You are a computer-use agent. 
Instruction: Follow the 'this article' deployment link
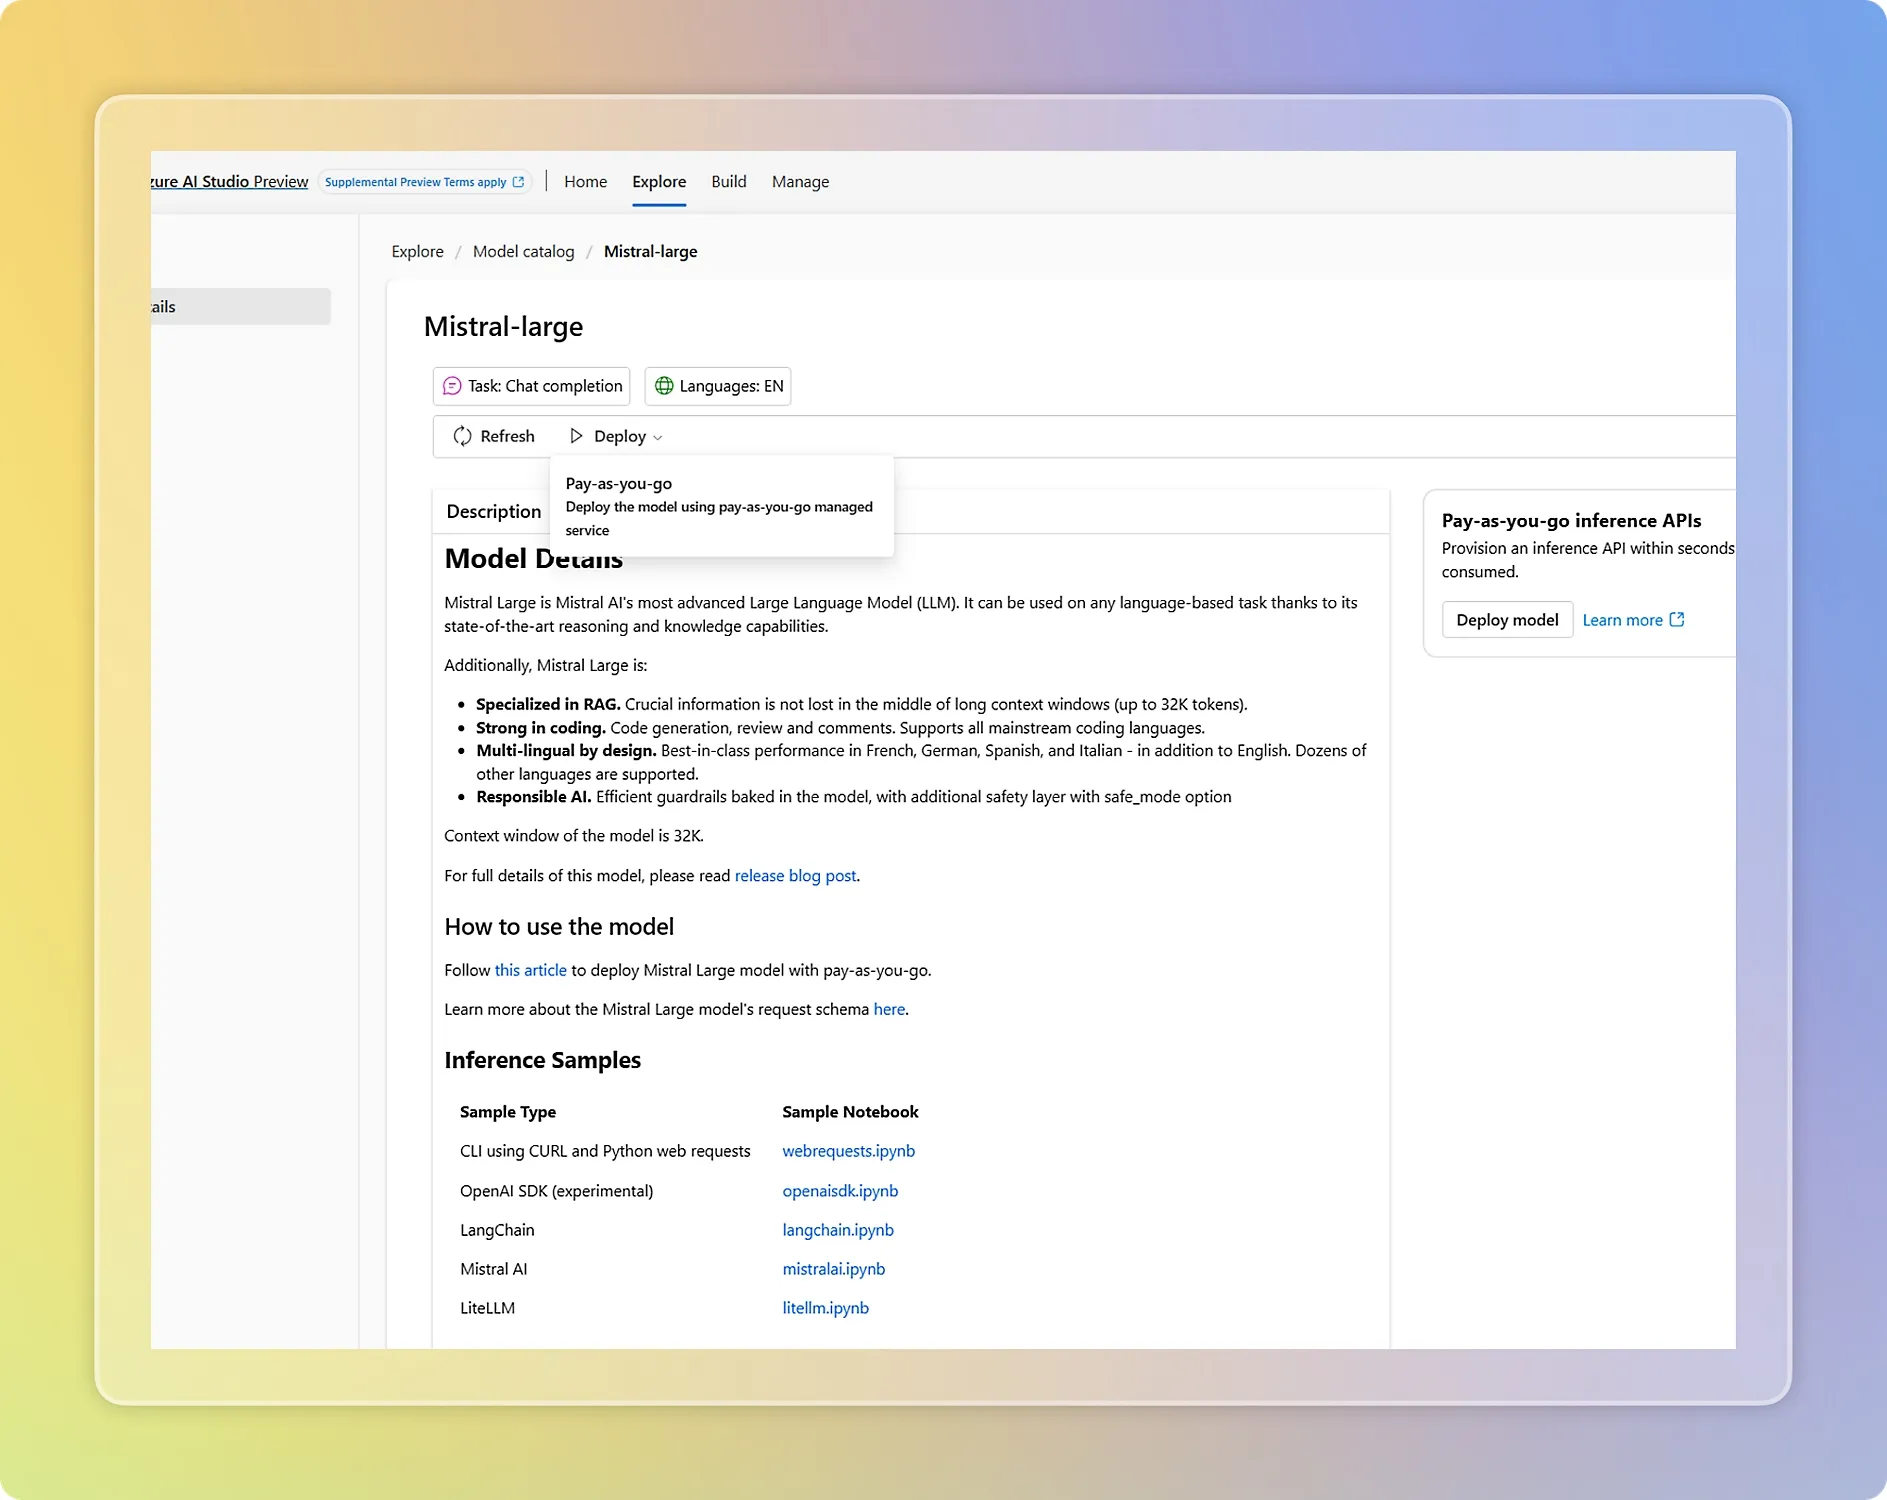(x=530, y=970)
